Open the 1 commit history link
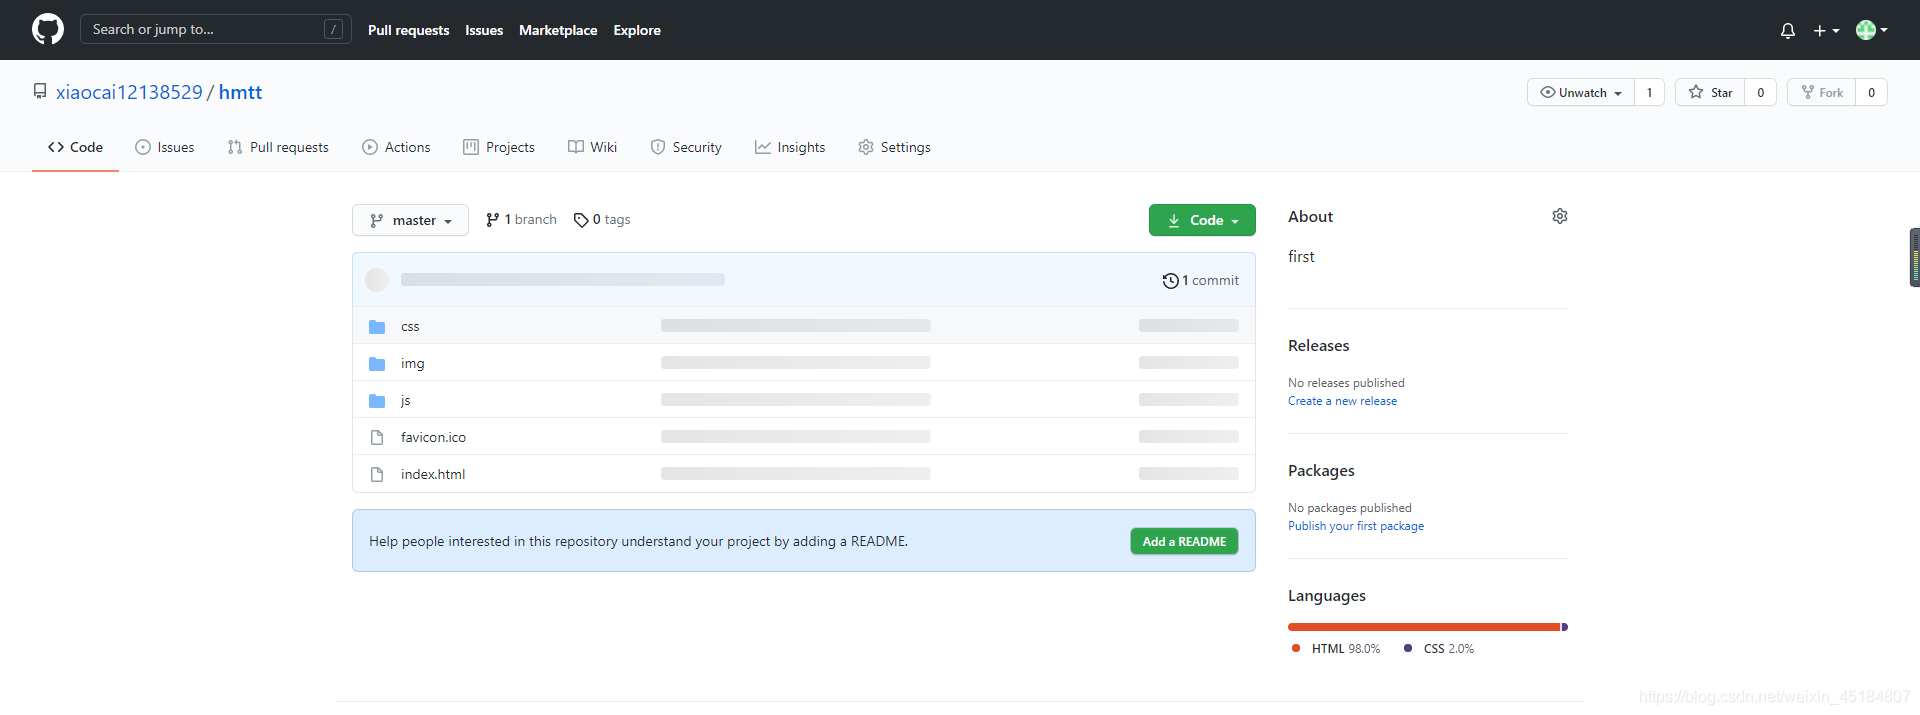Viewport: 1920px width, 715px height. click(x=1200, y=281)
